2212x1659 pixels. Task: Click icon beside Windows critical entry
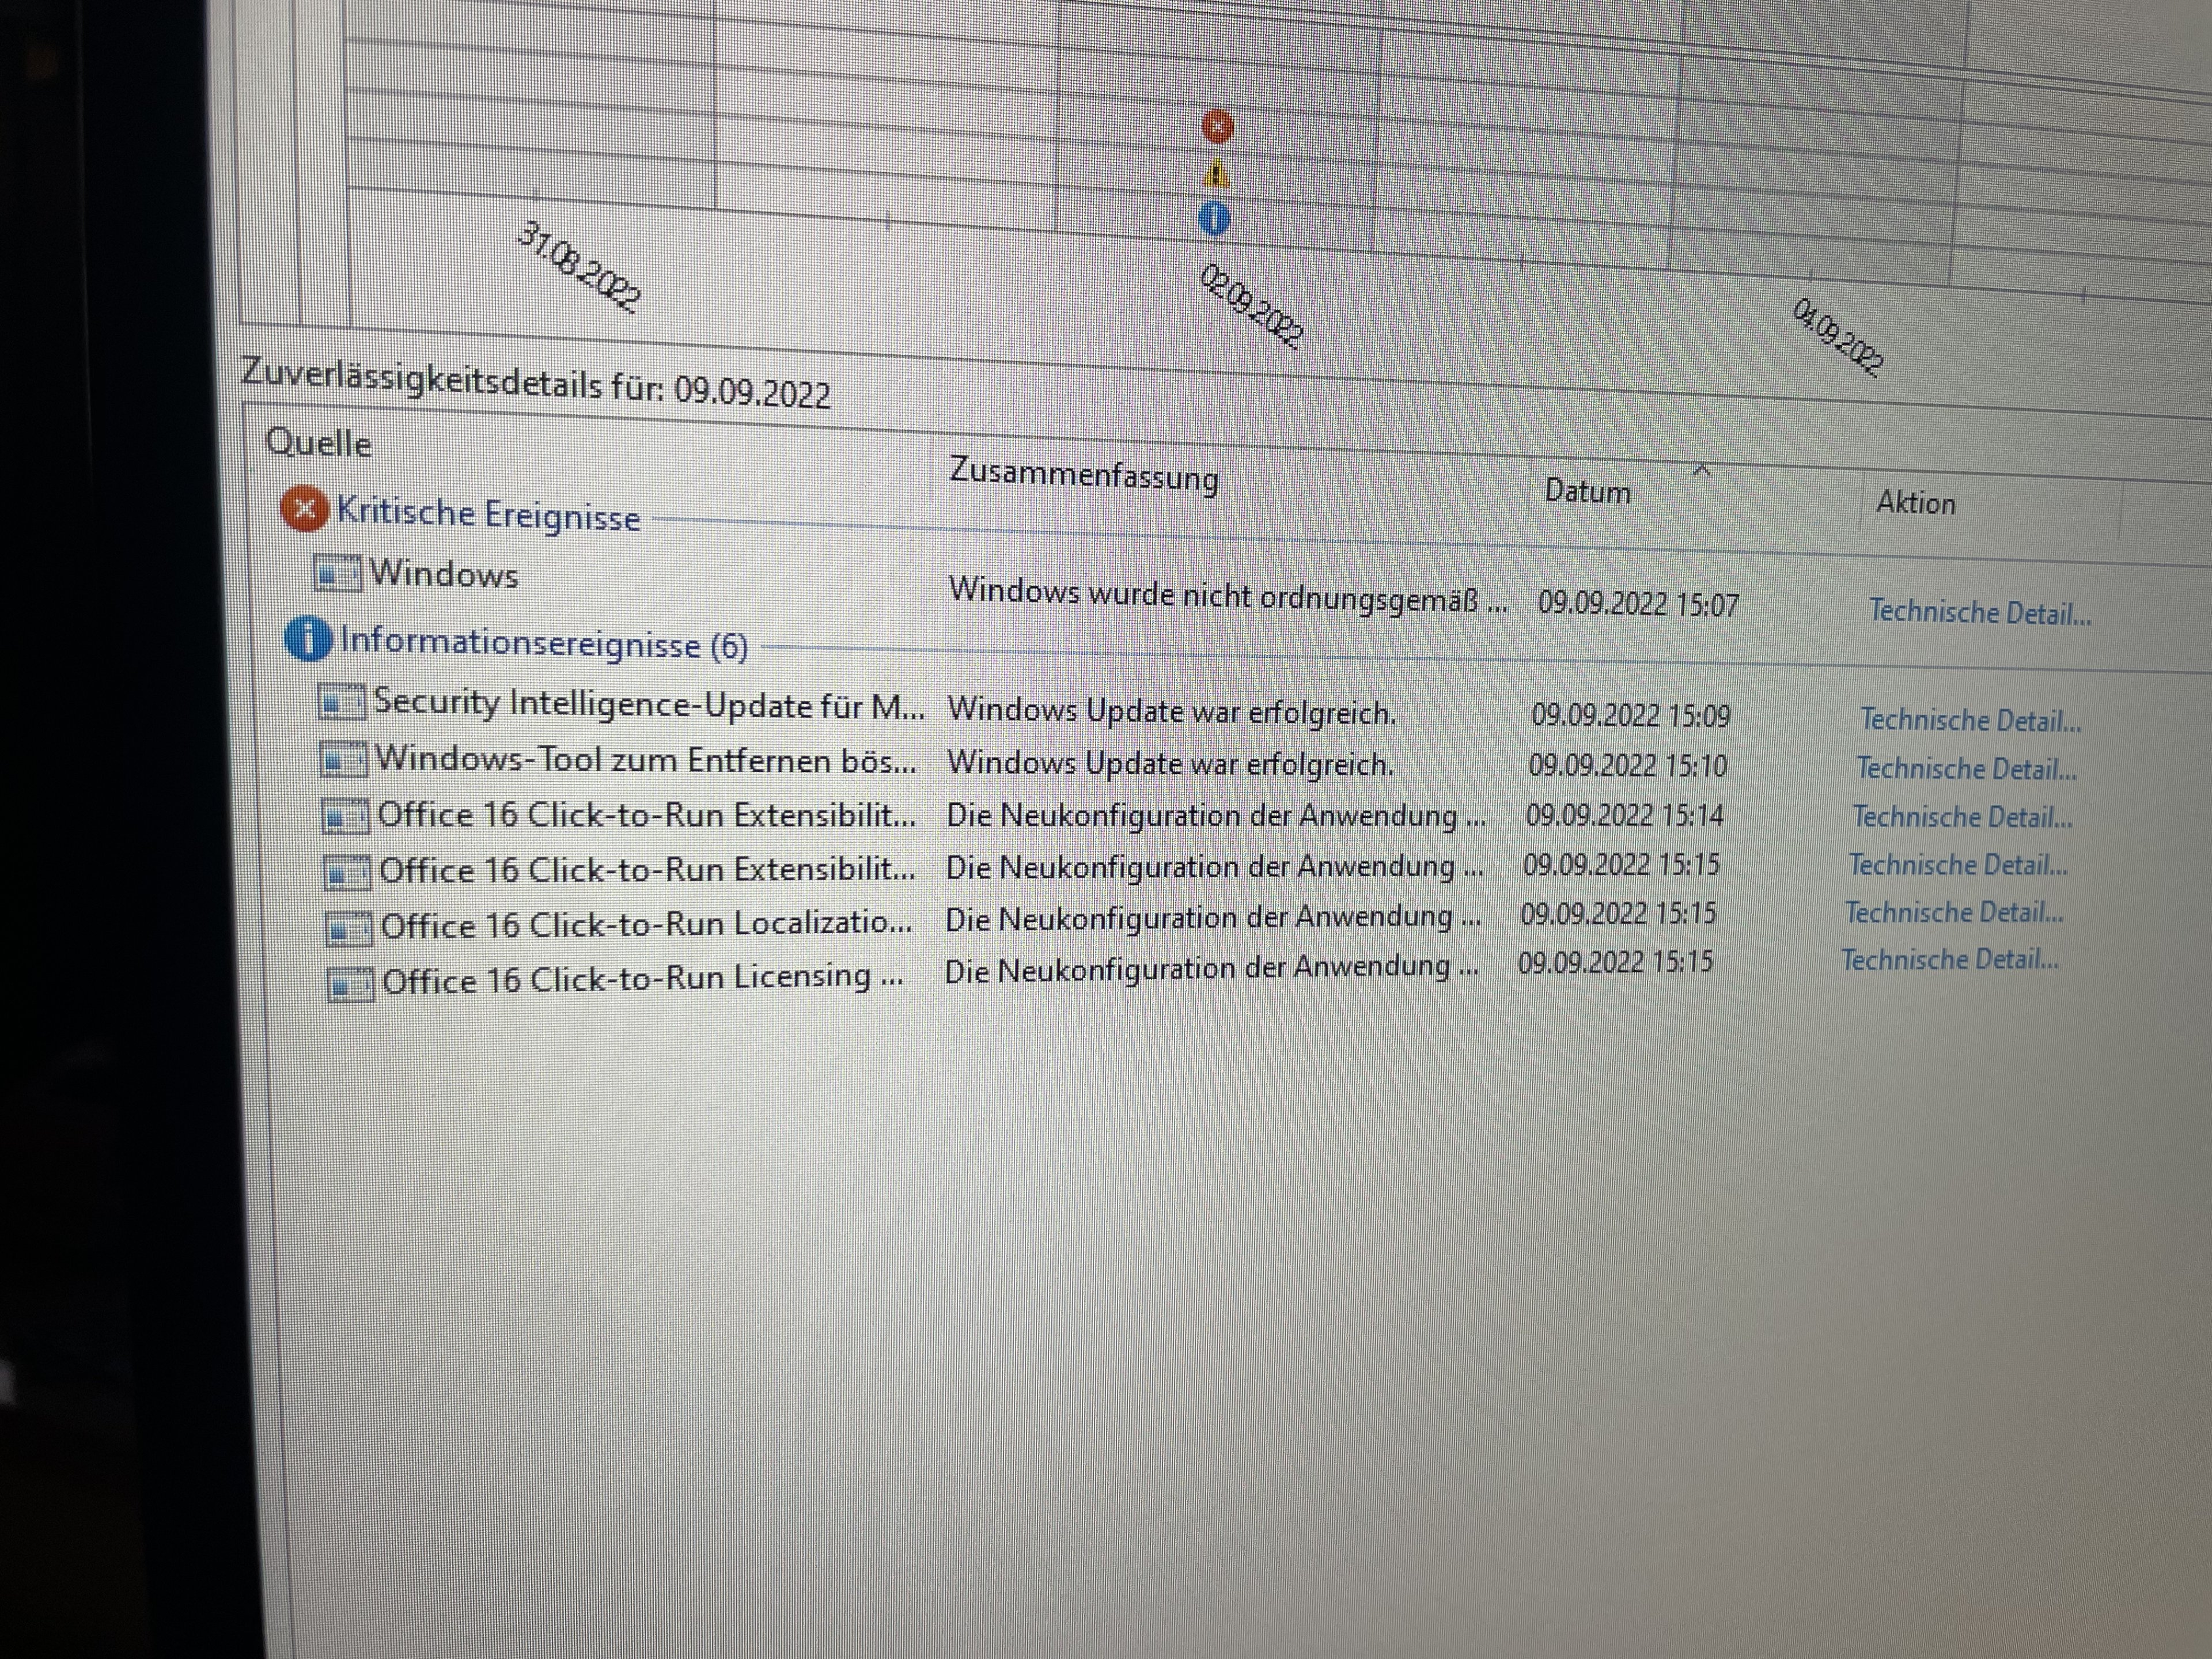[x=337, y=574]
